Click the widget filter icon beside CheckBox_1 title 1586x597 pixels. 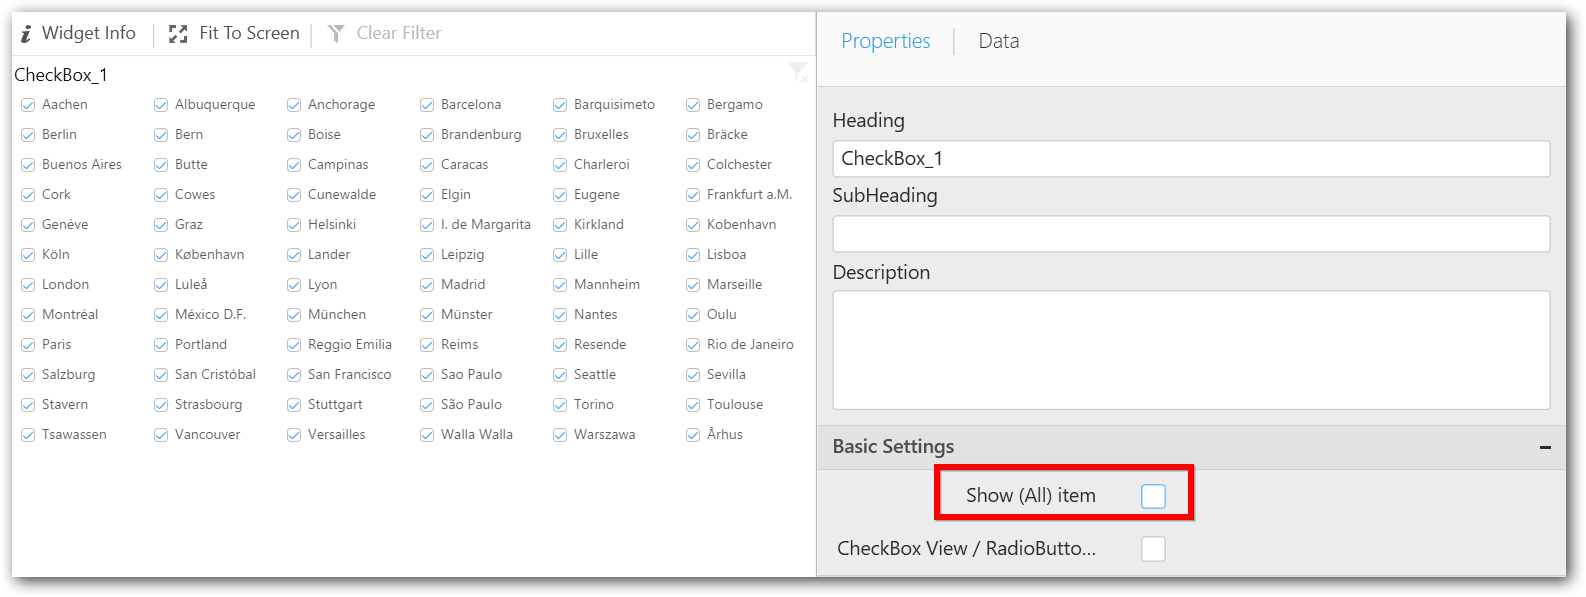(x=797, y=72)
